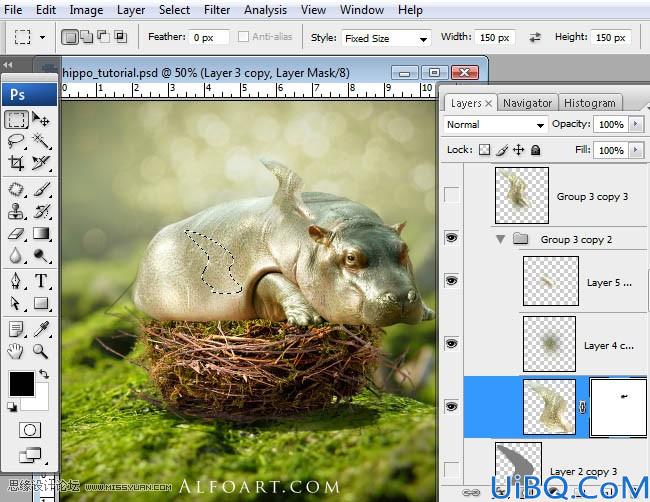The width and height of the screenshot is (650, 502).
Task: Toggle Lock image pixels
Action: coord(502,150)
